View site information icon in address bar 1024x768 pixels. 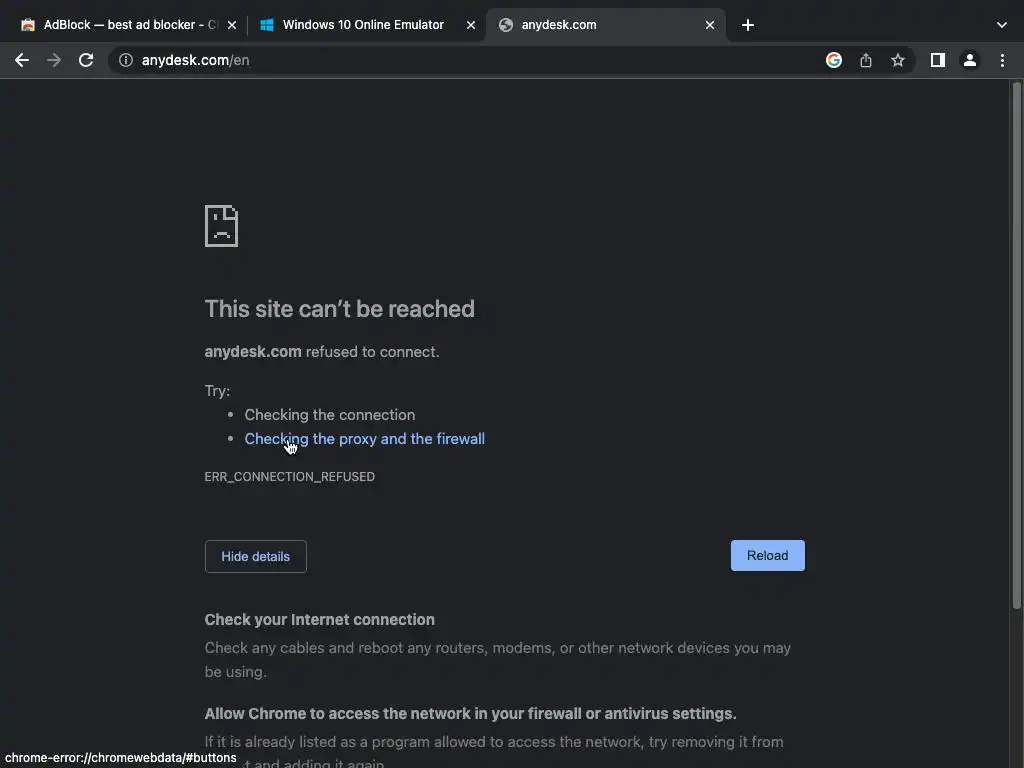(x=125, y=60)
